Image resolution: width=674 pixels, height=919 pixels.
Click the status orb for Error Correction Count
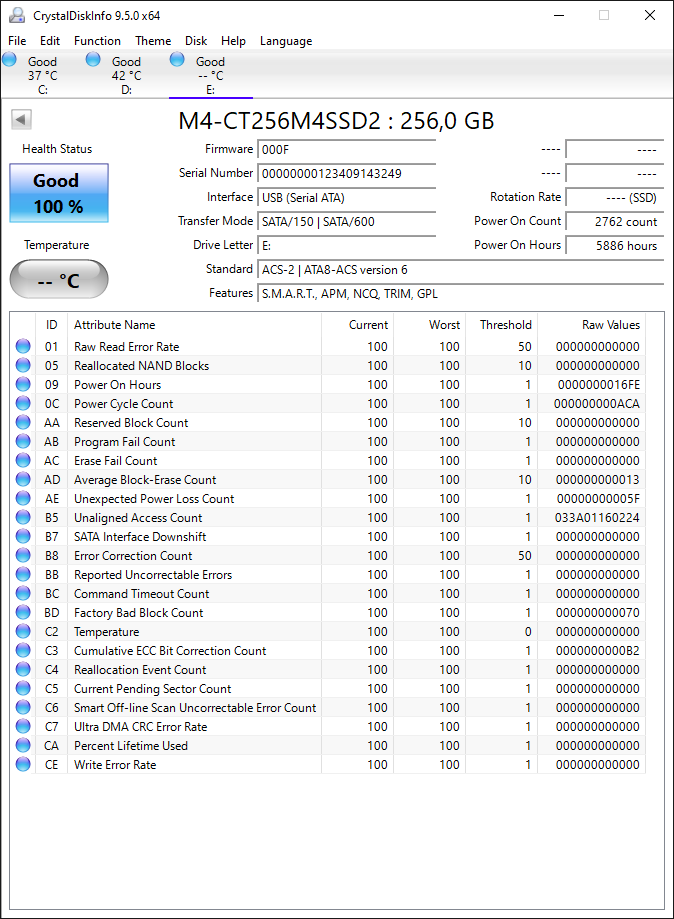(23, 555)
